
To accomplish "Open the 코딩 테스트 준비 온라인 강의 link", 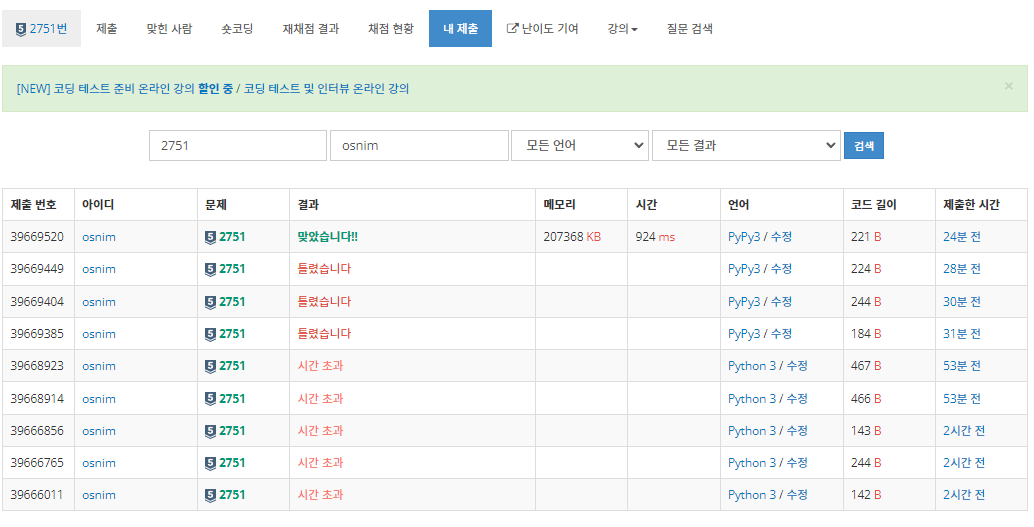I will coord(125,88).
